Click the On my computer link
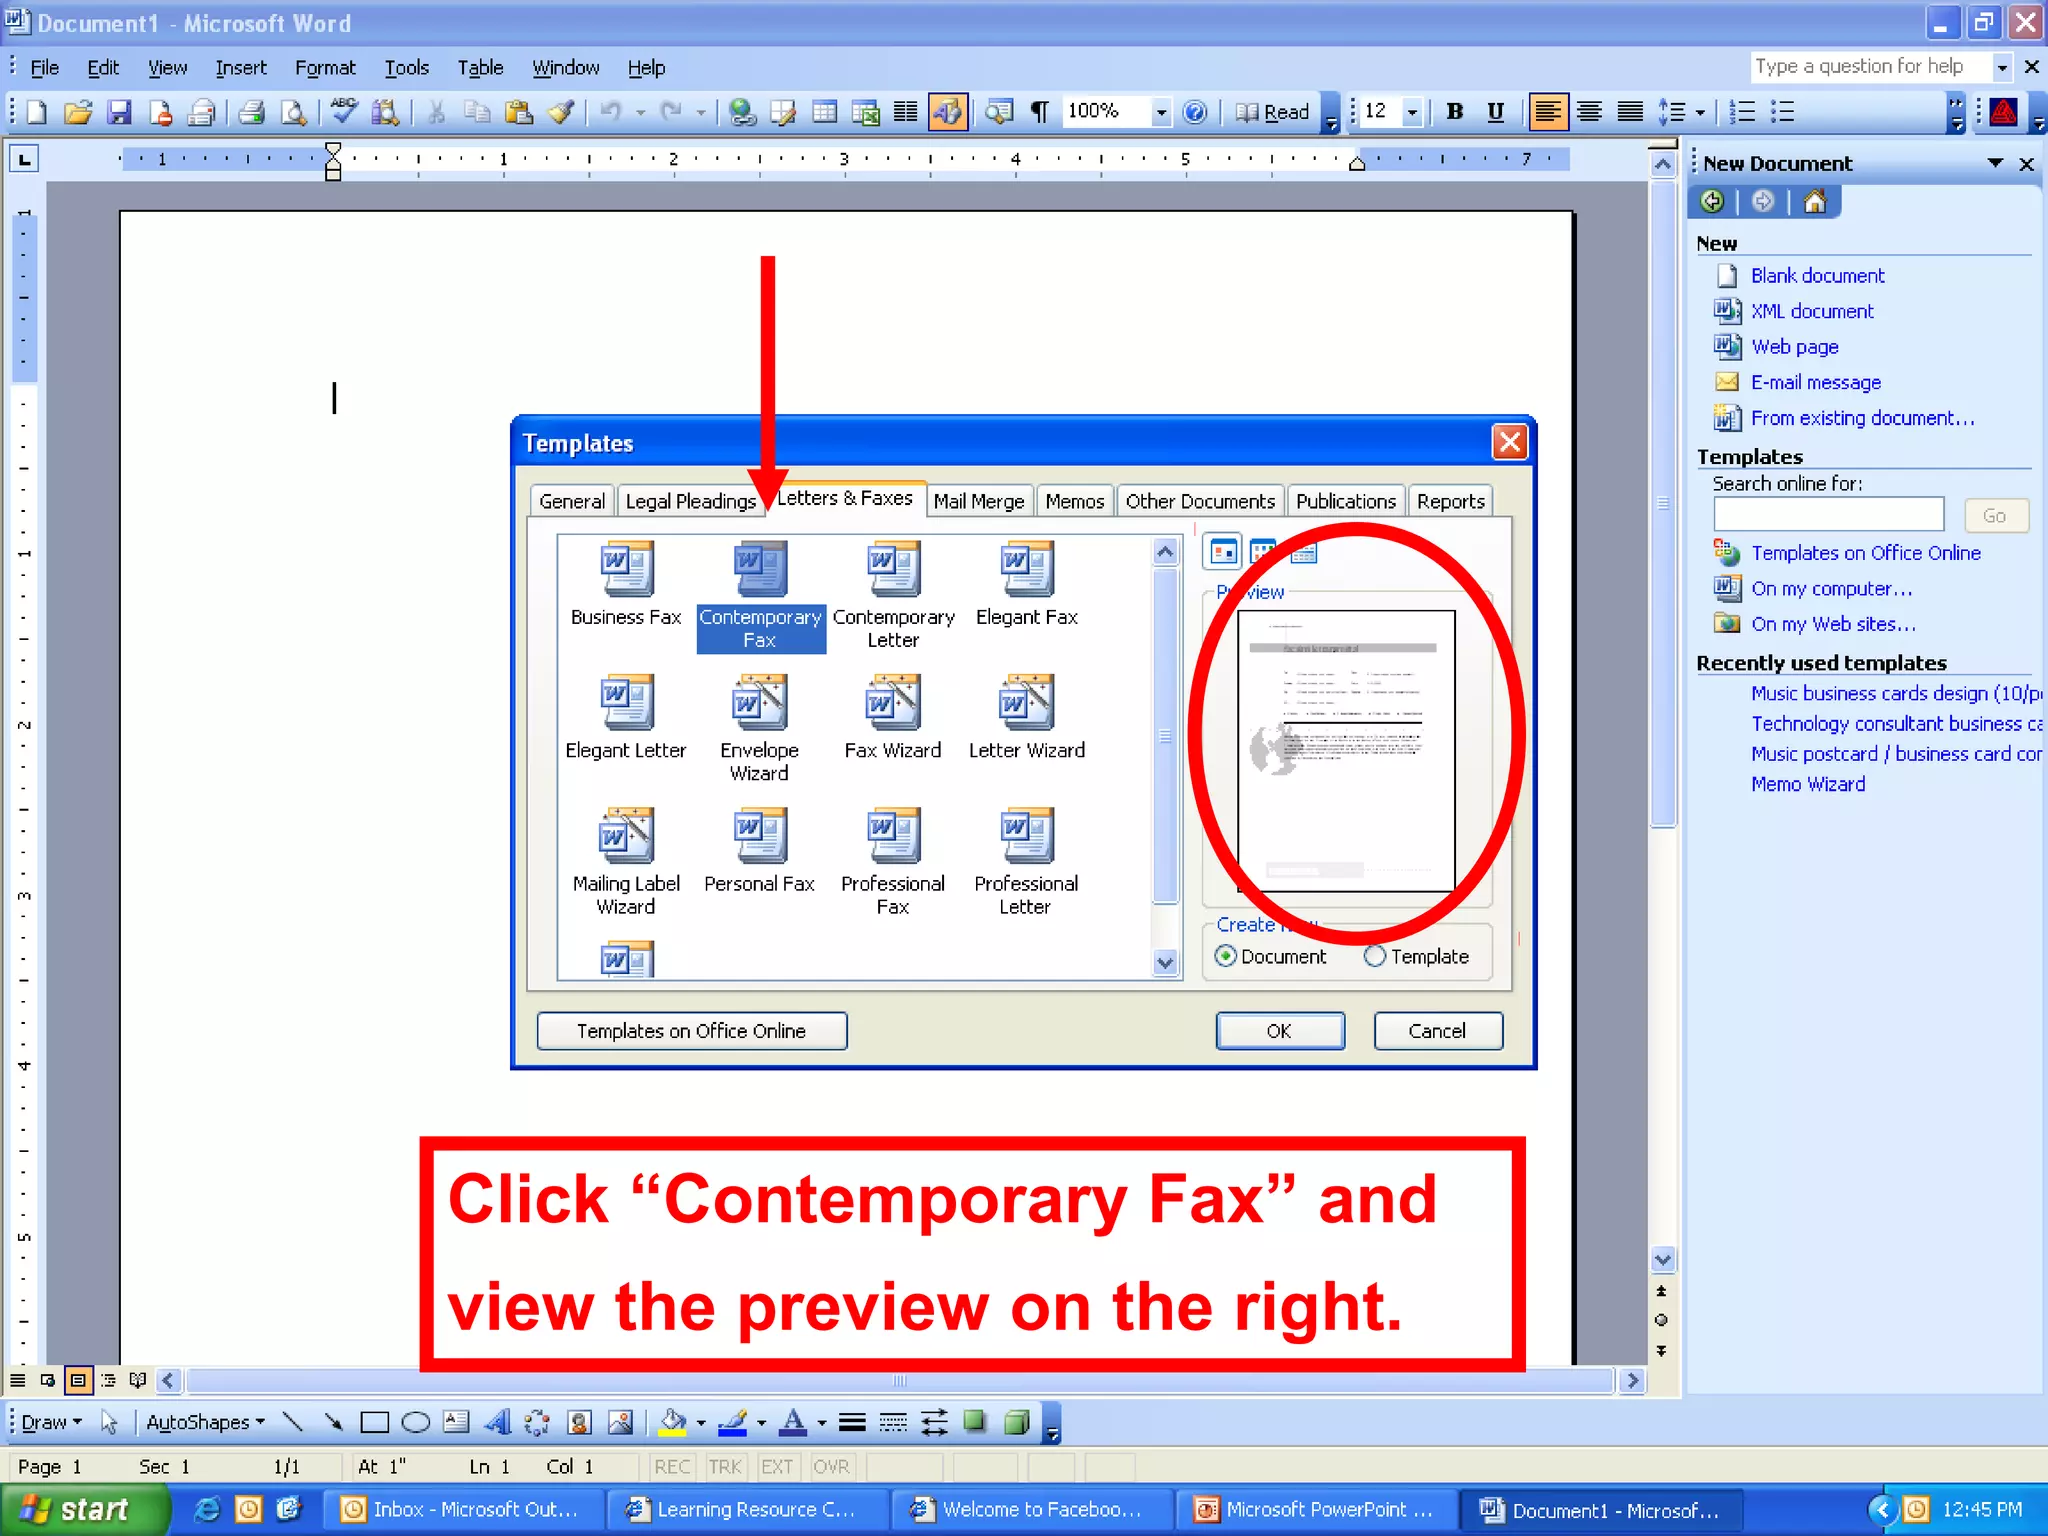 [1831, 589]
